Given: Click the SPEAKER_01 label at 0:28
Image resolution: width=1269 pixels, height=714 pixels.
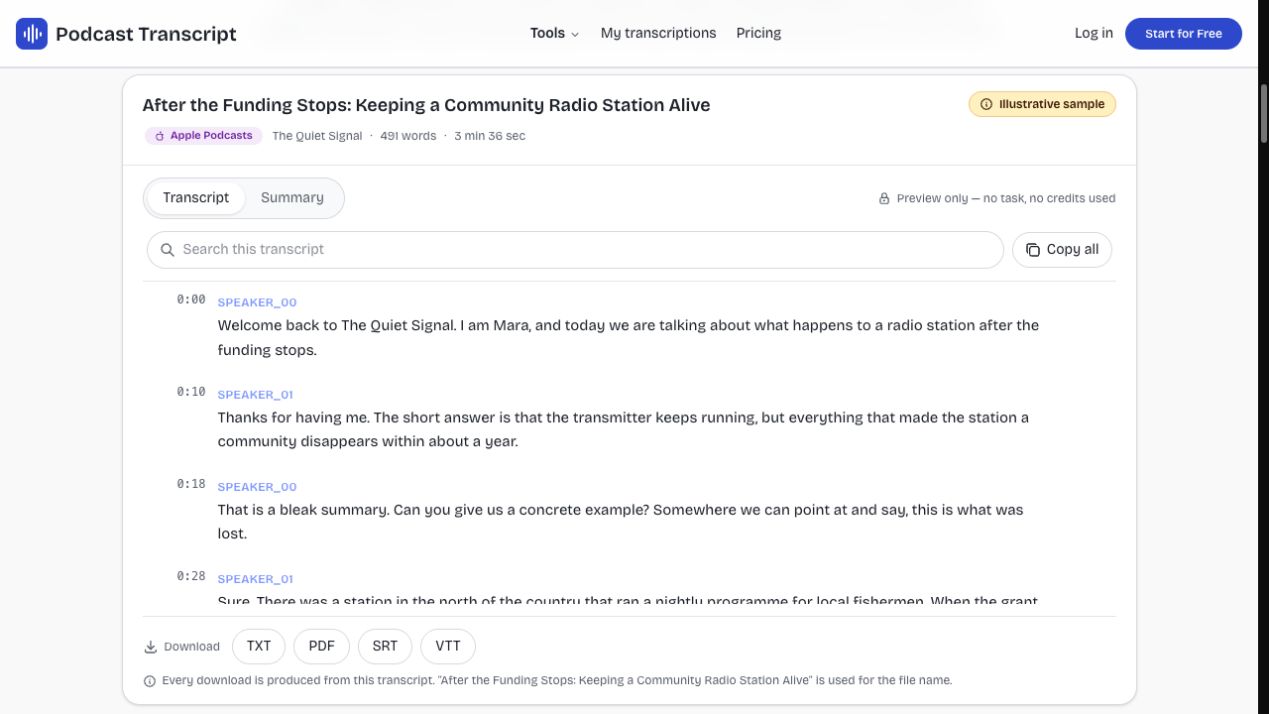Looking at the screenshot, I should [x=255, y=579].
